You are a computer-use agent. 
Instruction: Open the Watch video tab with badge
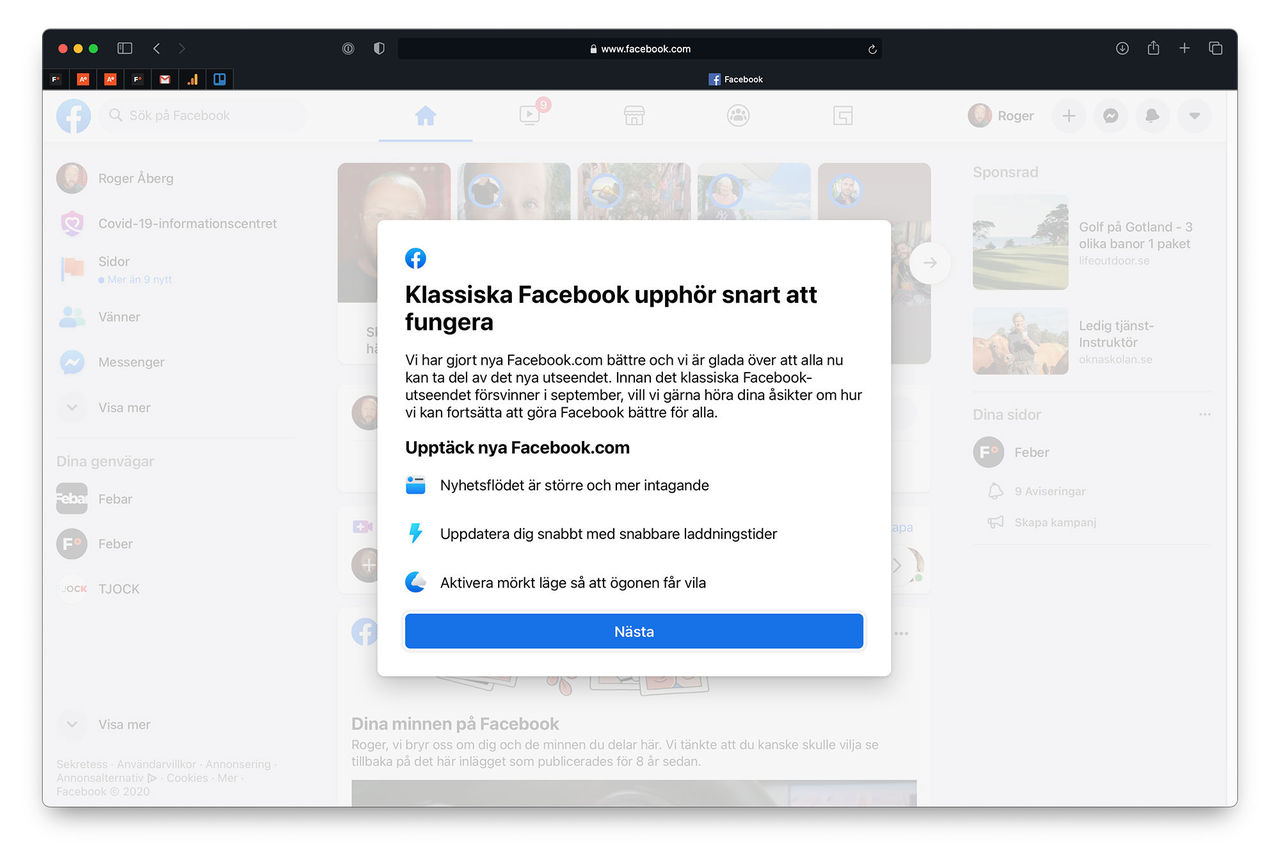[x=530, y=116]
